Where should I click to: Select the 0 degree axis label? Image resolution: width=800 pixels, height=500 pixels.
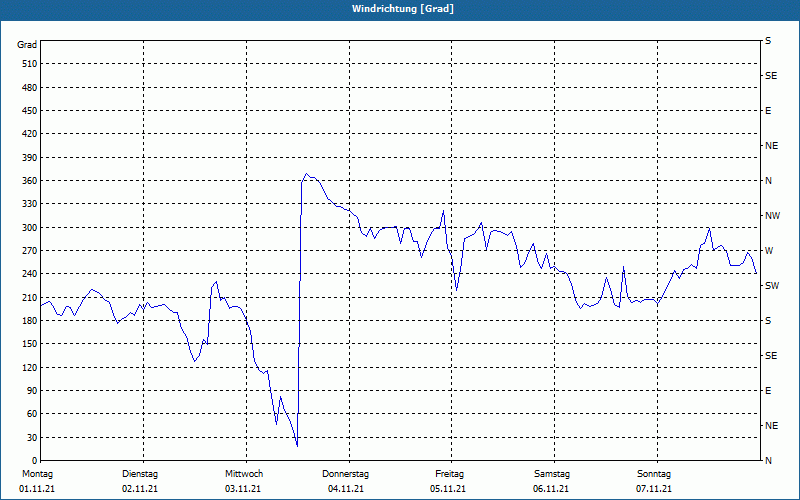coord(34,461)
